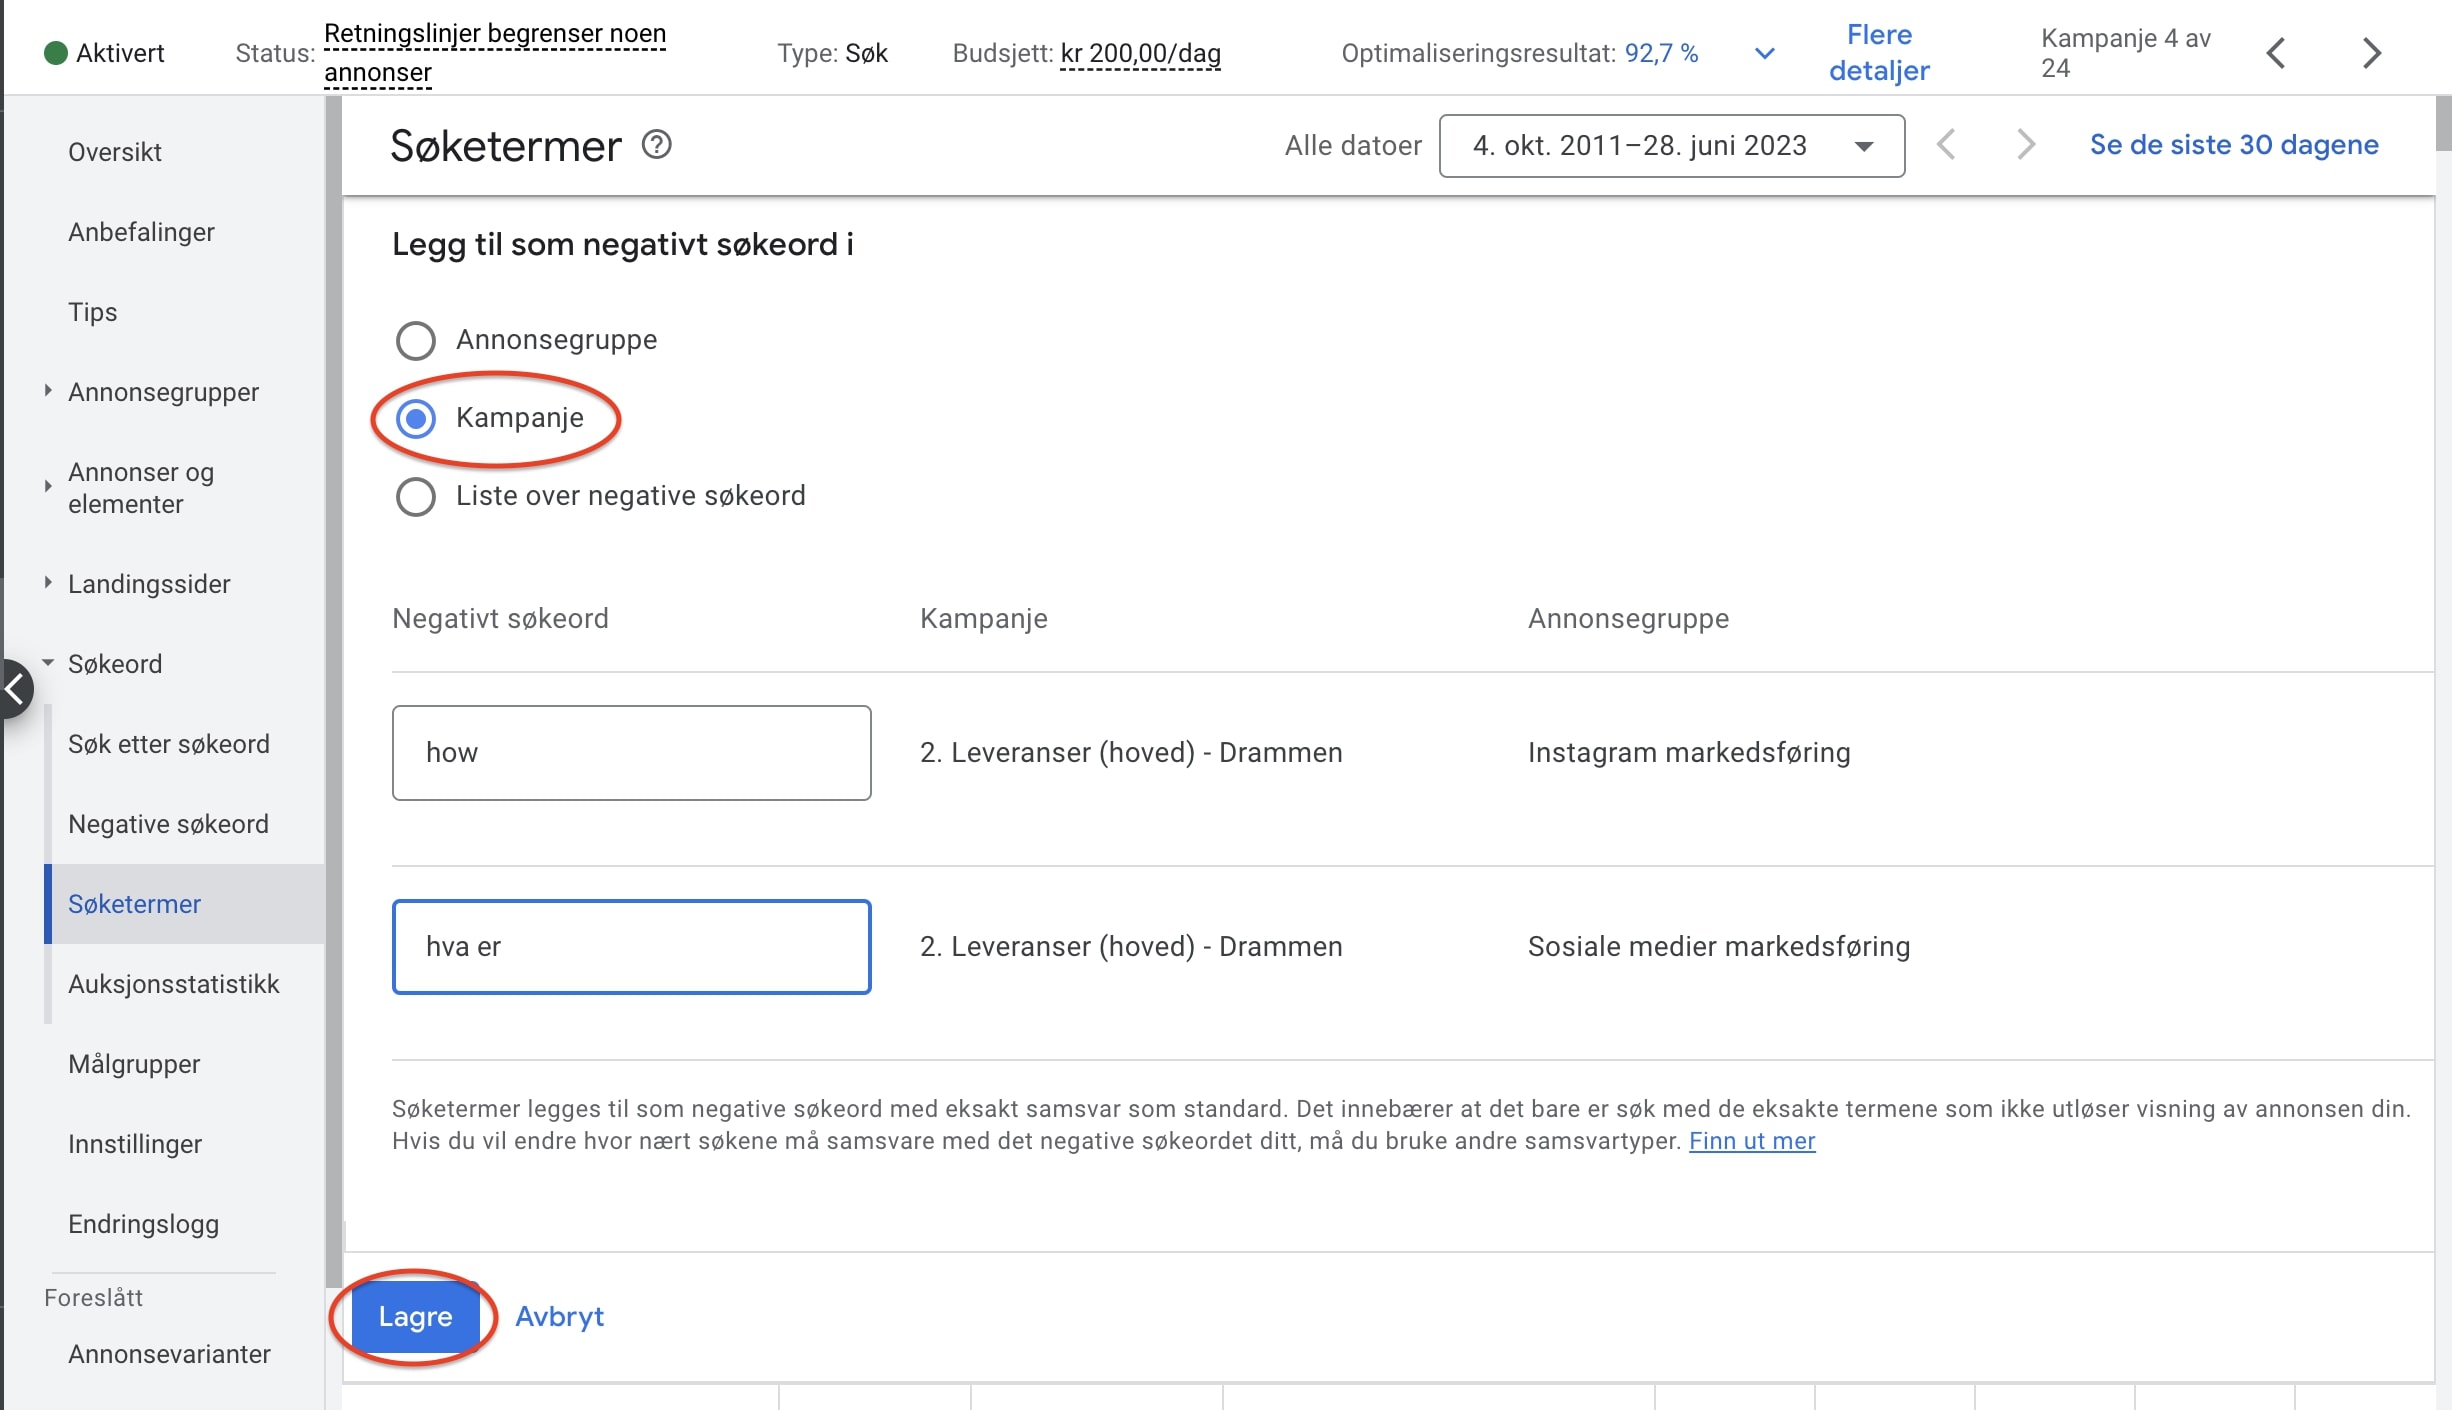Click the Lagre button
2452x1410 pixels.
415,1317
